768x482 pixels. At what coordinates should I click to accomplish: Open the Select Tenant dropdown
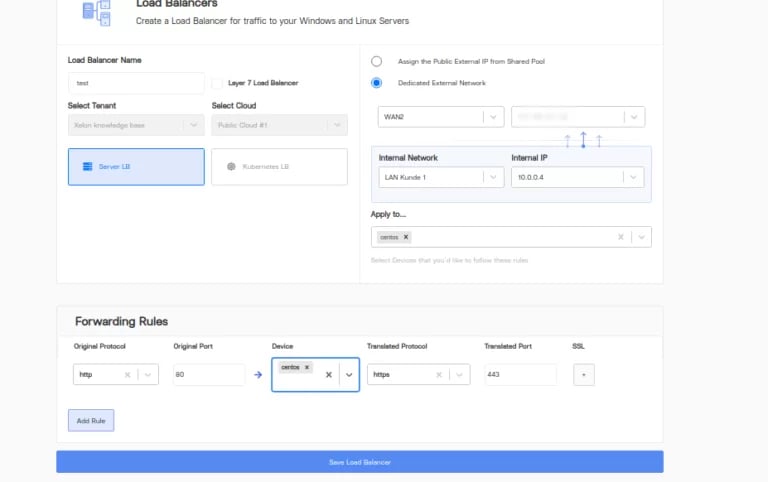[x=136, y=125]
